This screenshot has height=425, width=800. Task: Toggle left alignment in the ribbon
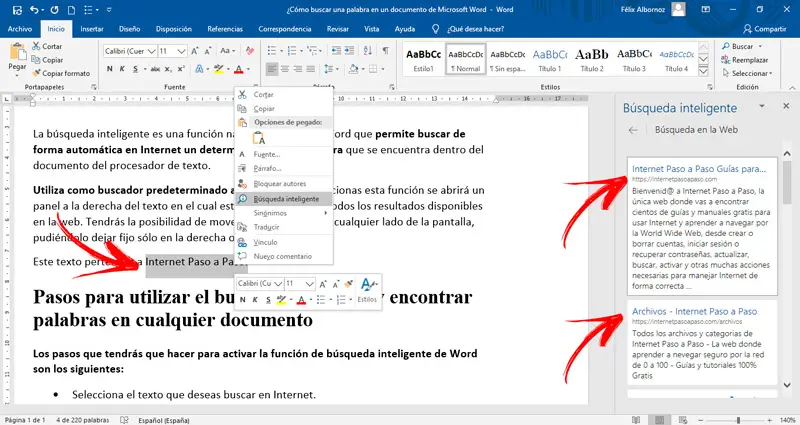(x=272, y=69)
